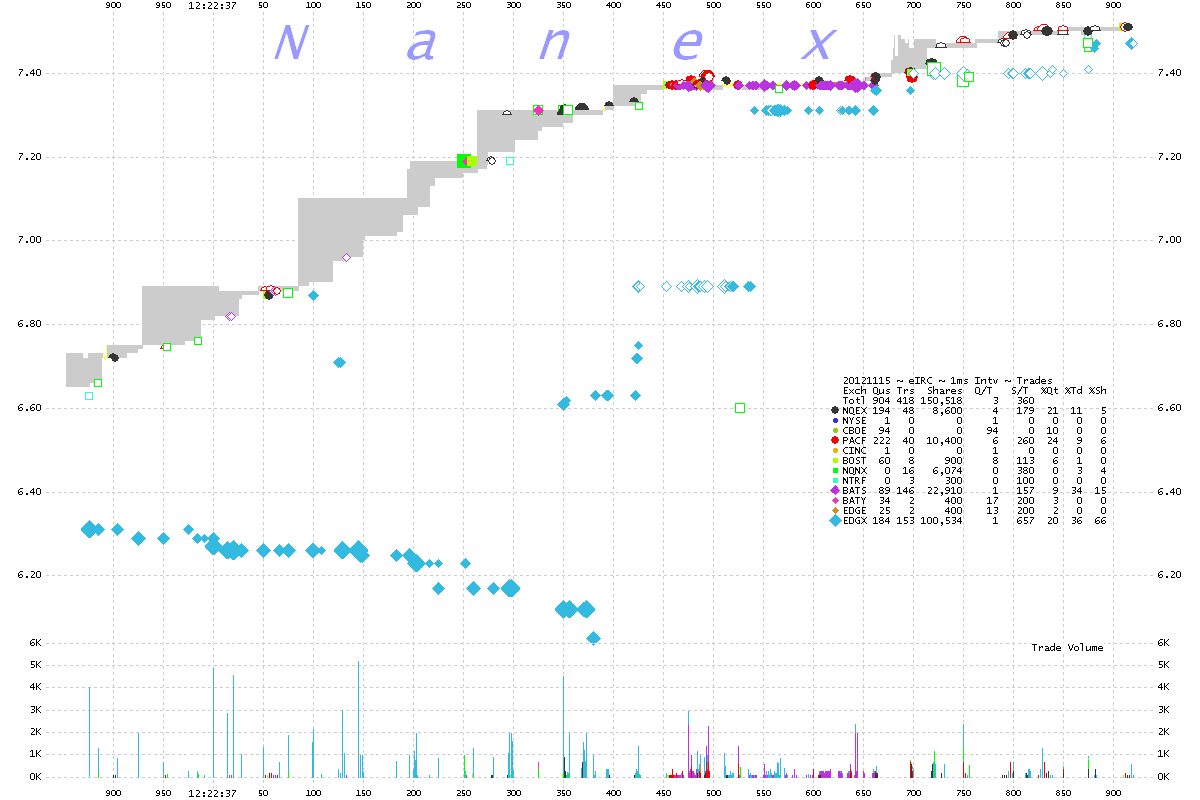
Task: Click the purple BATS legend diamond
Action: pyautogui.click(x=835, y=491)
